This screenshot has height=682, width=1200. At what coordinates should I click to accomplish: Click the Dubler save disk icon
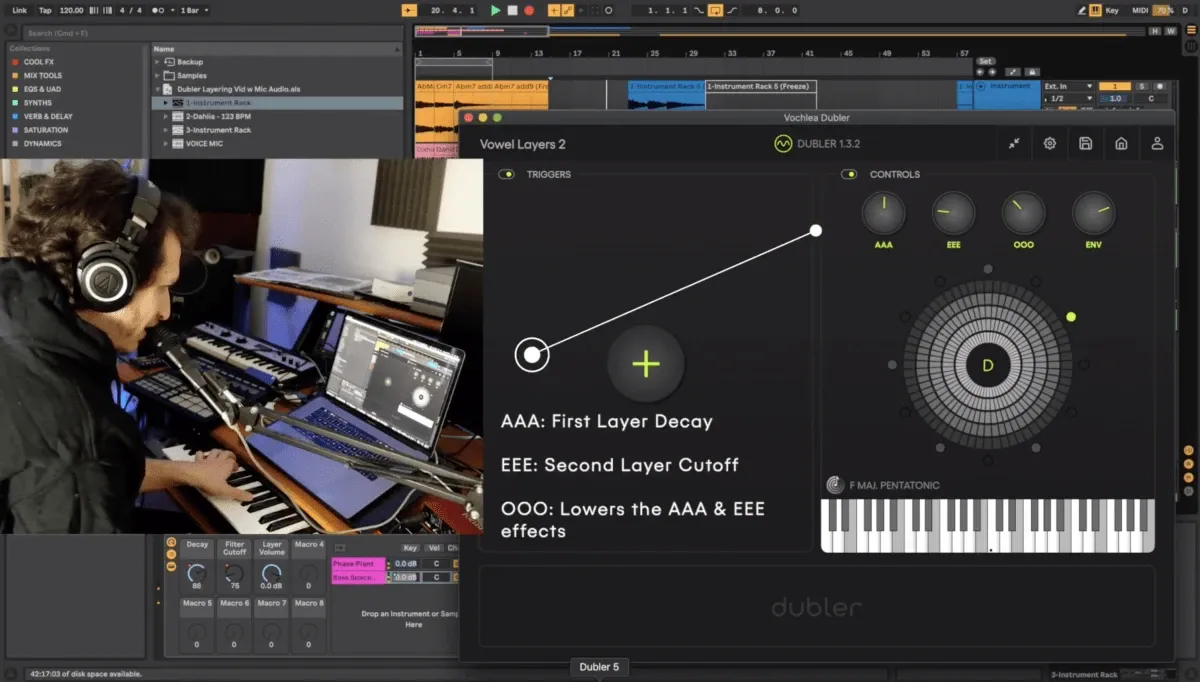point(1086,144)
